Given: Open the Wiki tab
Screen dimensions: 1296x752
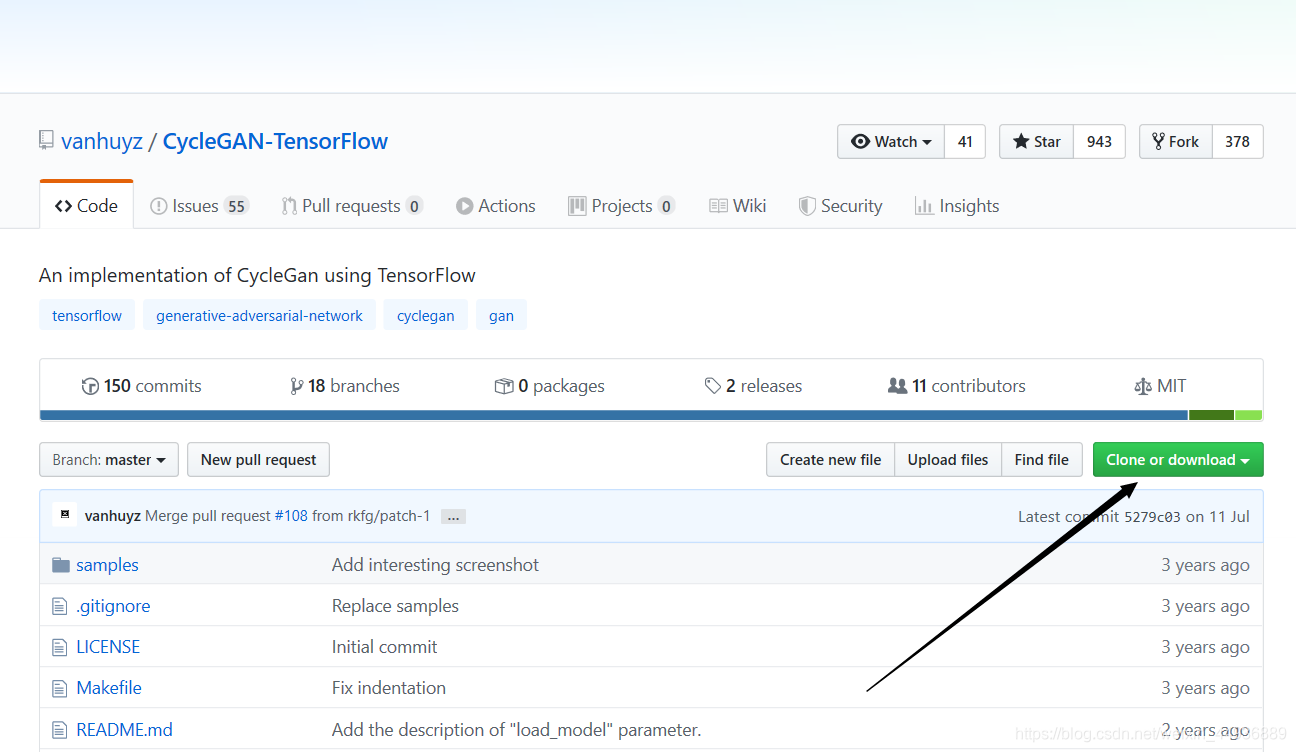Looking at the screenshot, I should click(738, 206).
